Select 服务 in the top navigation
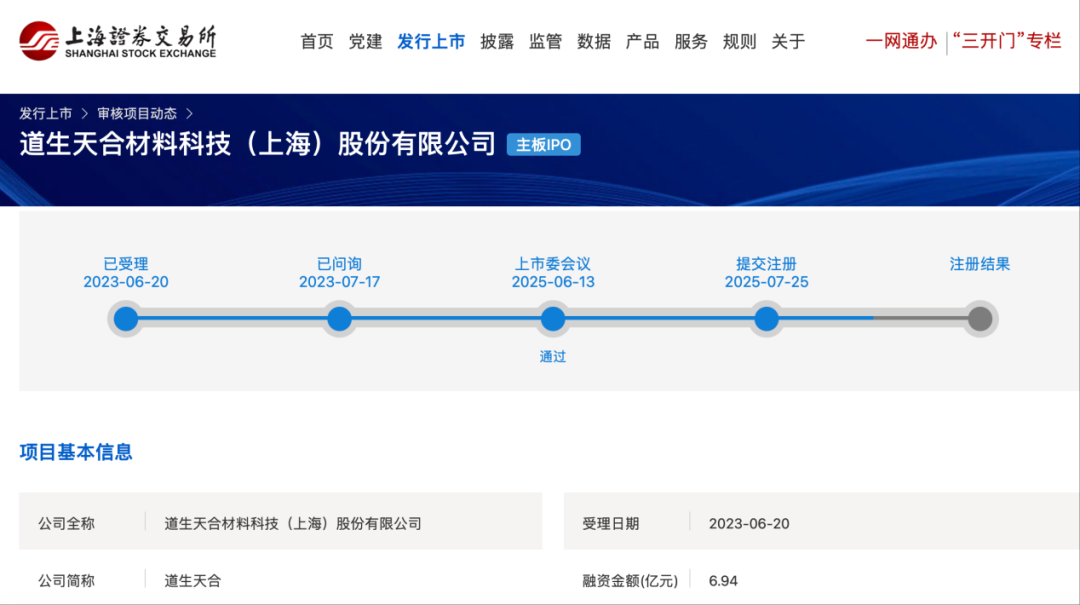Screen dimensions: 1080x605 (x=691, y=41)
